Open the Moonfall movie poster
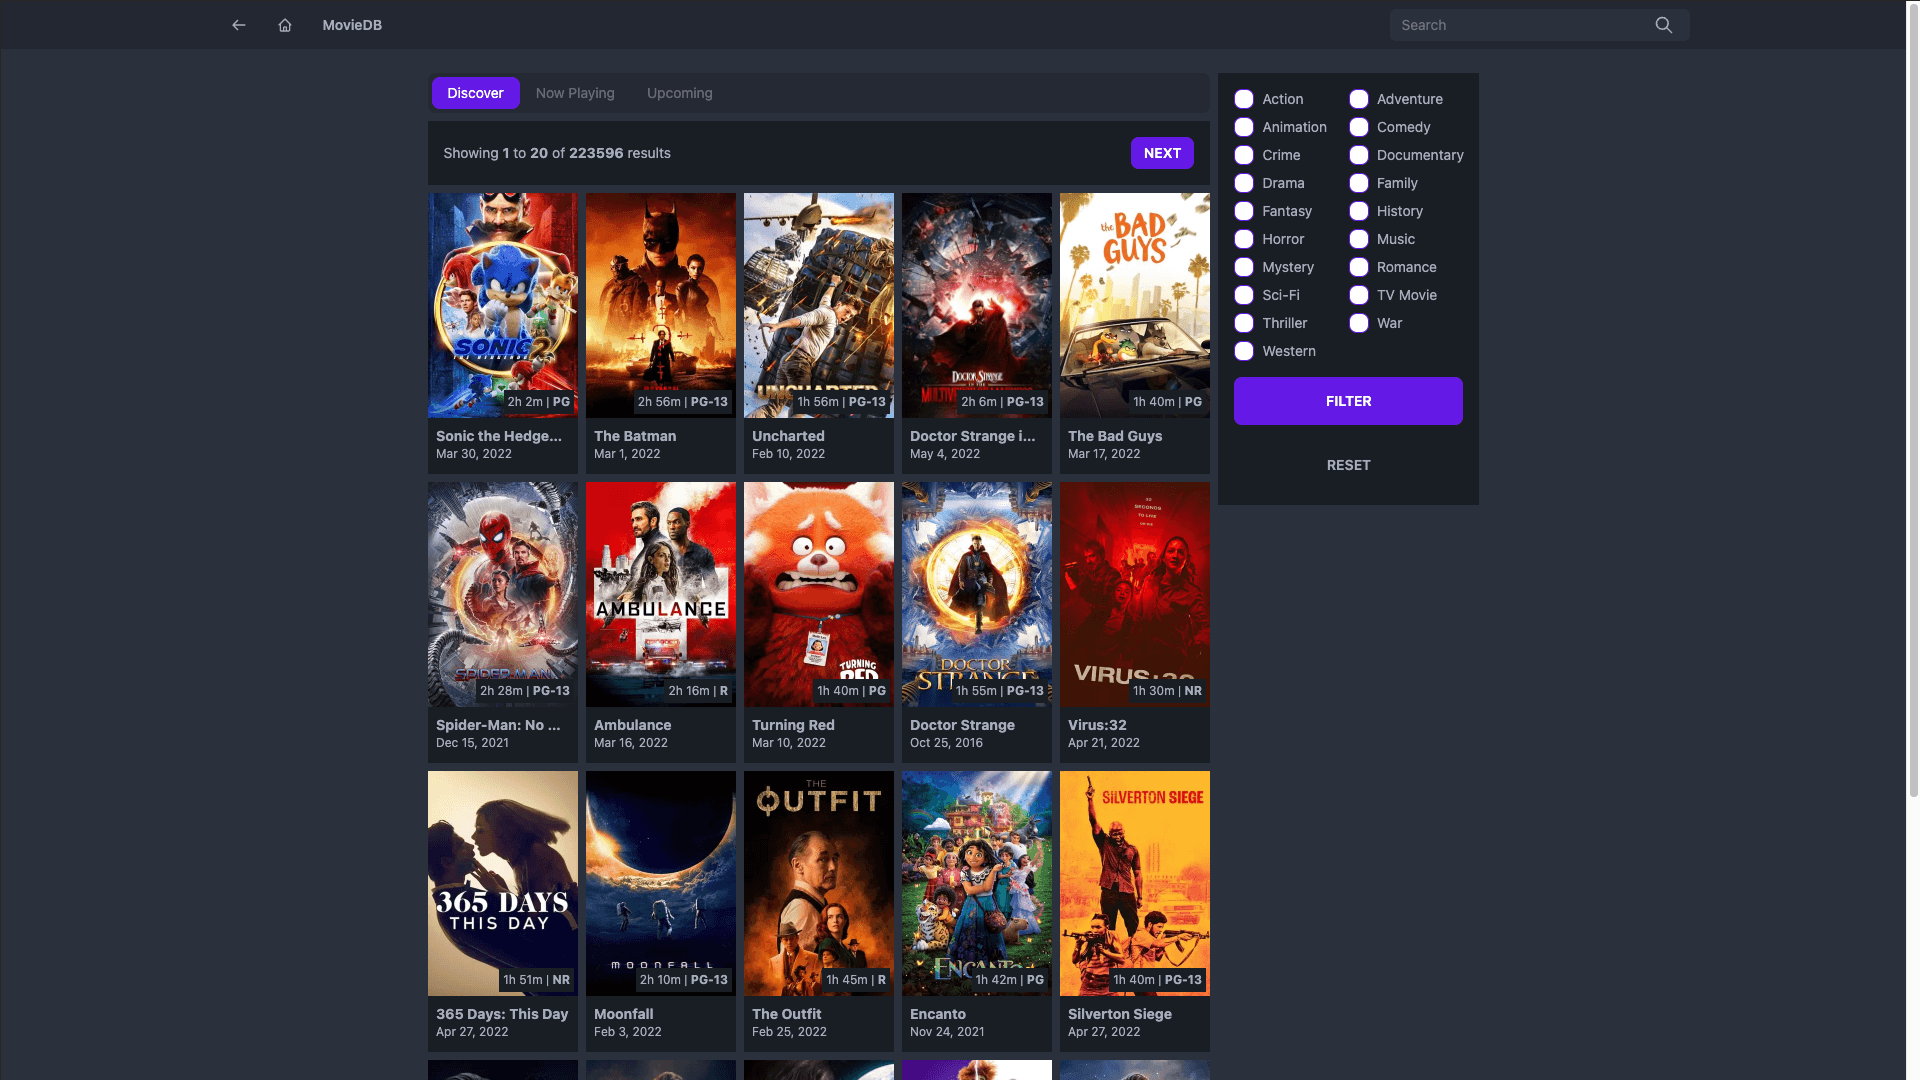Viewport: 1920px width, 1080px height. (661, 883)
